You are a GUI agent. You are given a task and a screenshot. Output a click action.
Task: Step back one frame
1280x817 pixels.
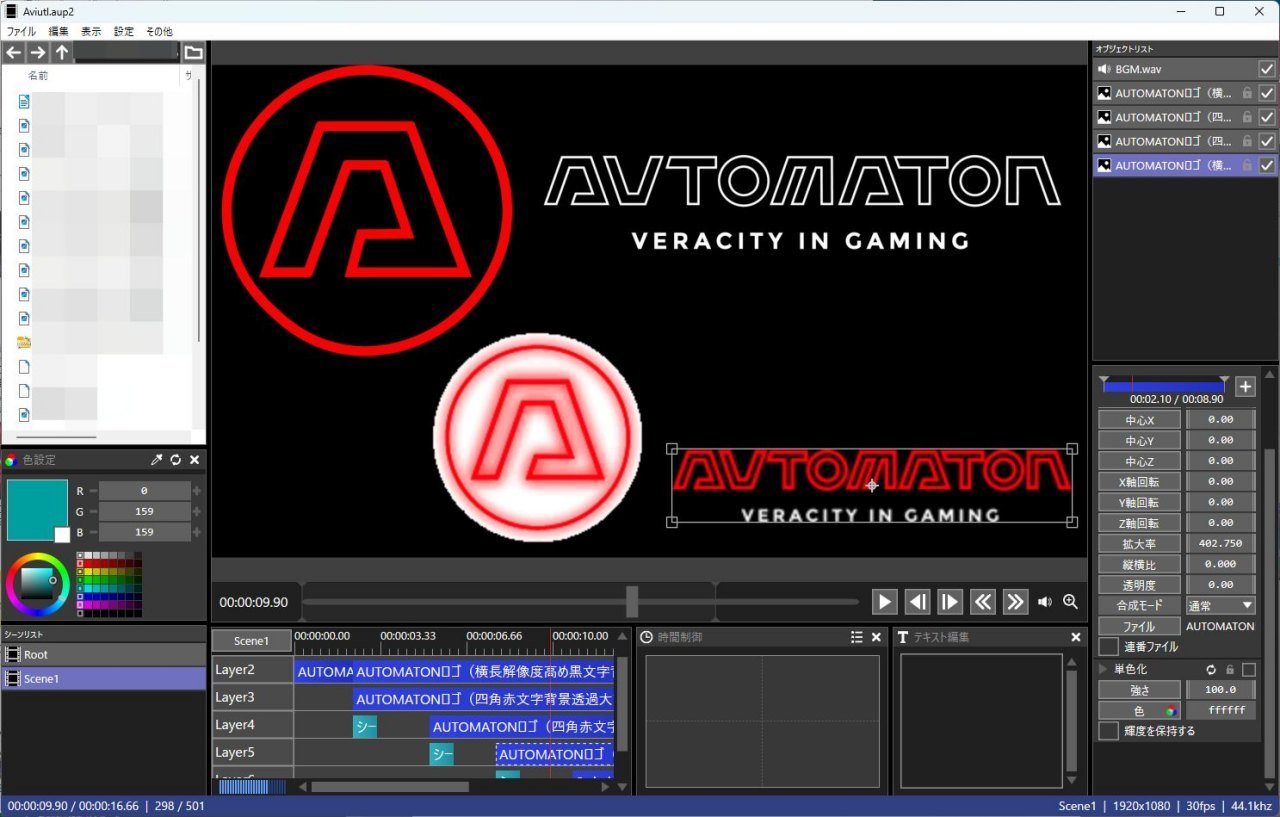917,601
